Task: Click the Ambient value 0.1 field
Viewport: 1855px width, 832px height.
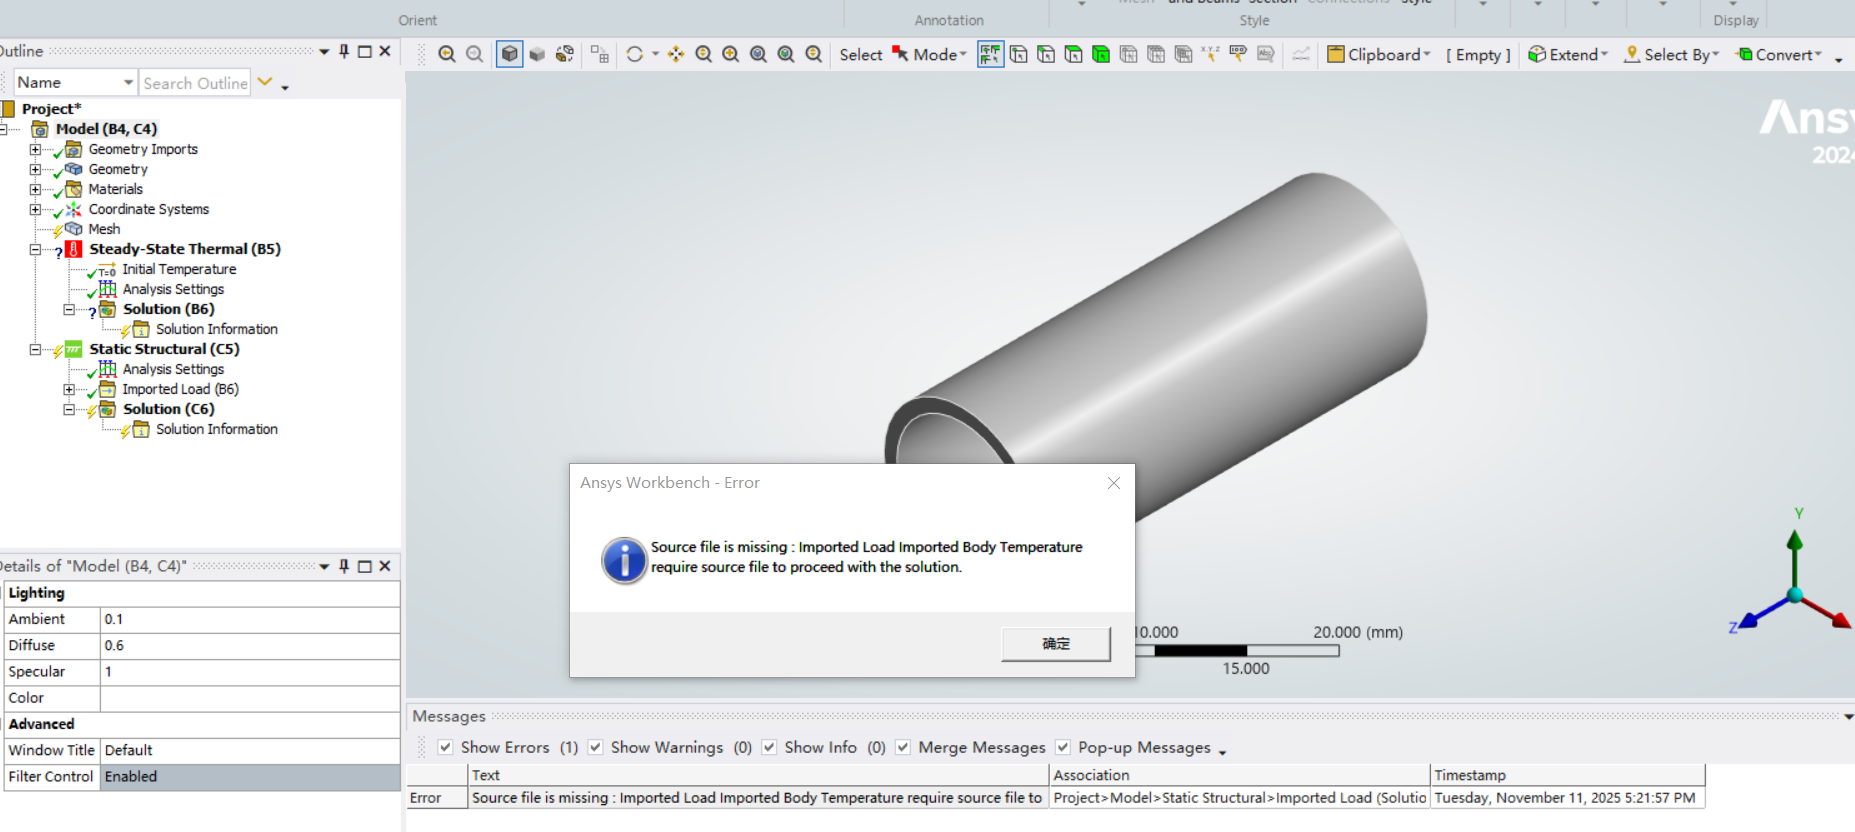Action: [x=250, y=619]
